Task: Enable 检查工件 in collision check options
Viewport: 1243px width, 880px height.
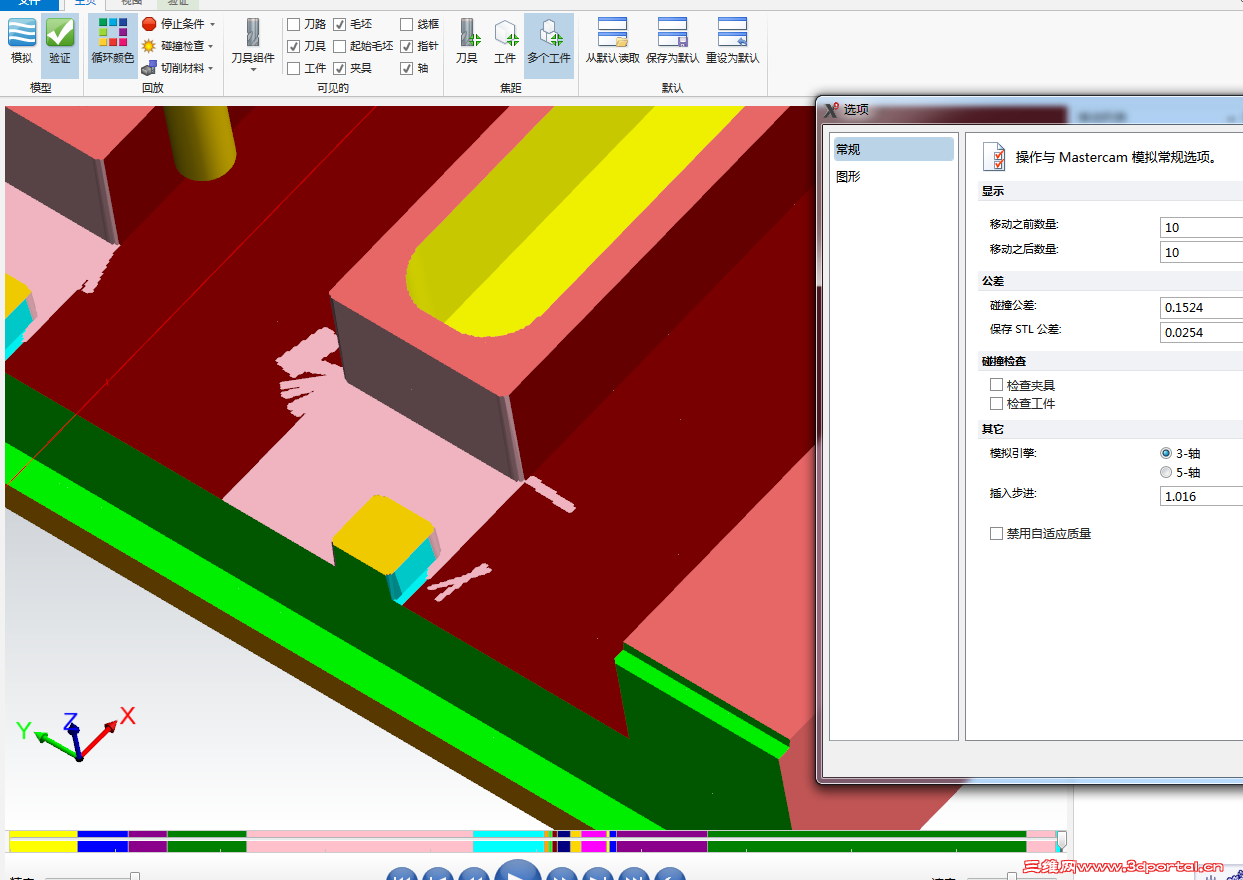Action: click(x=996, y=404)
